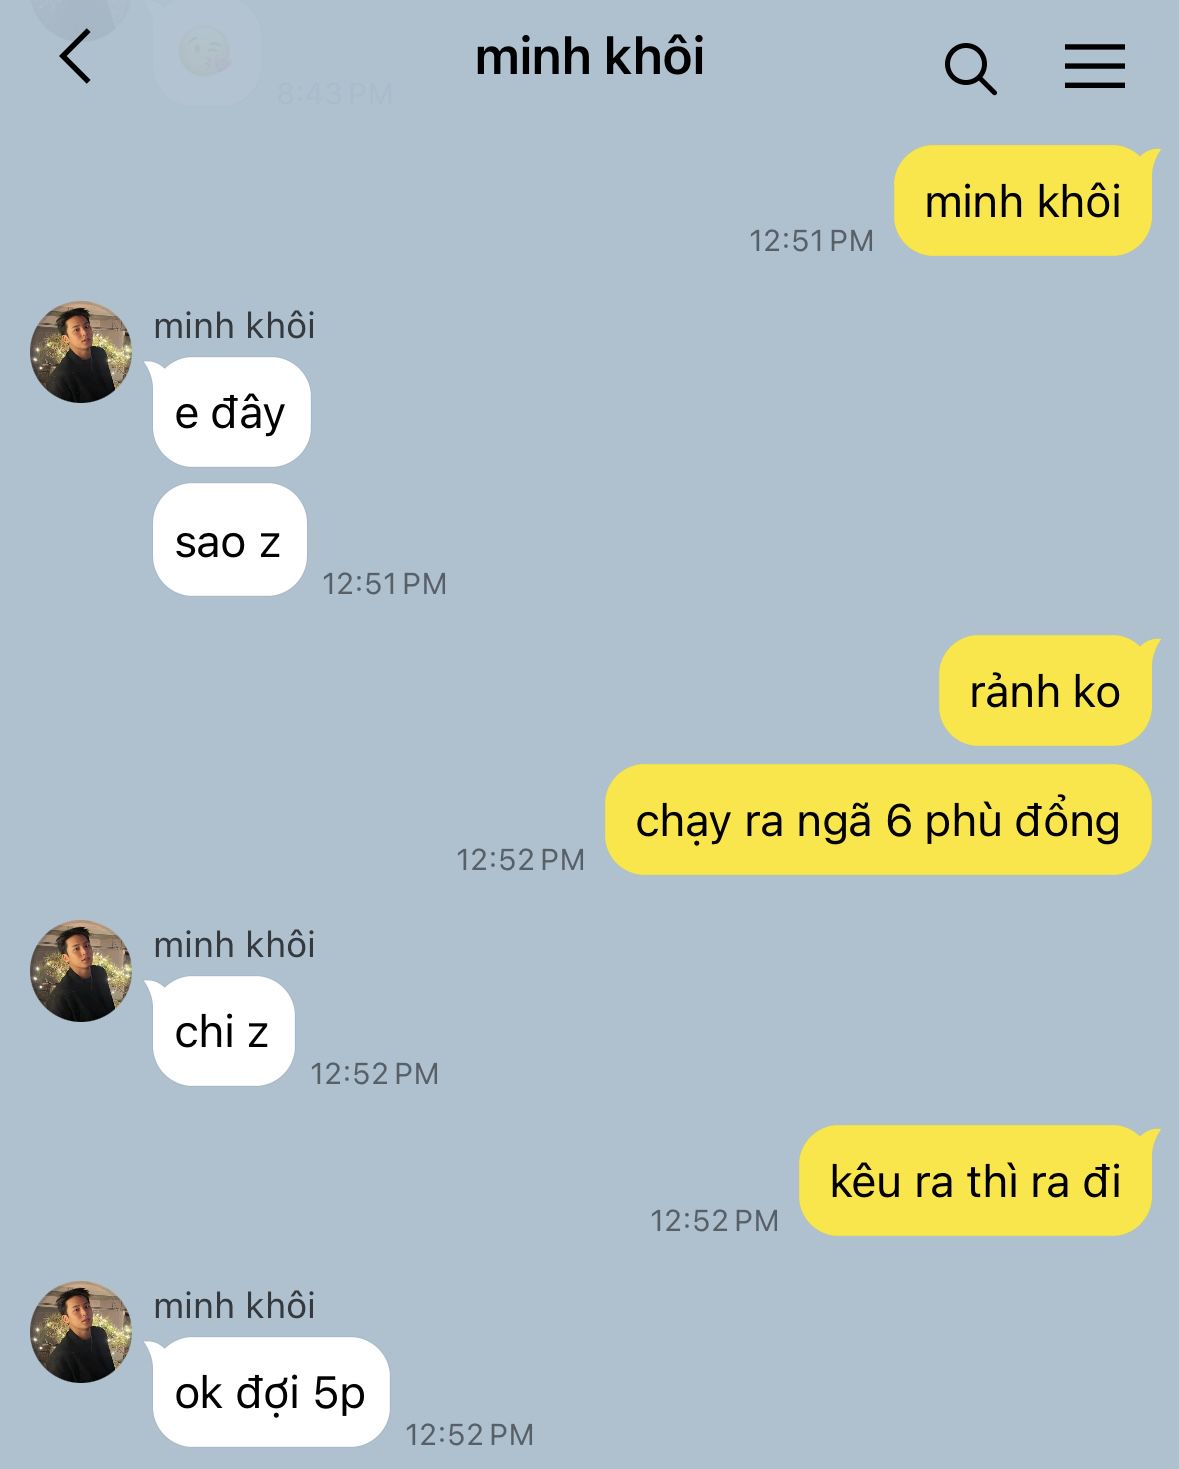Tap sender name above "ok đợi 5p"
1179x1469 pixels.
[x=234, y=1306]
